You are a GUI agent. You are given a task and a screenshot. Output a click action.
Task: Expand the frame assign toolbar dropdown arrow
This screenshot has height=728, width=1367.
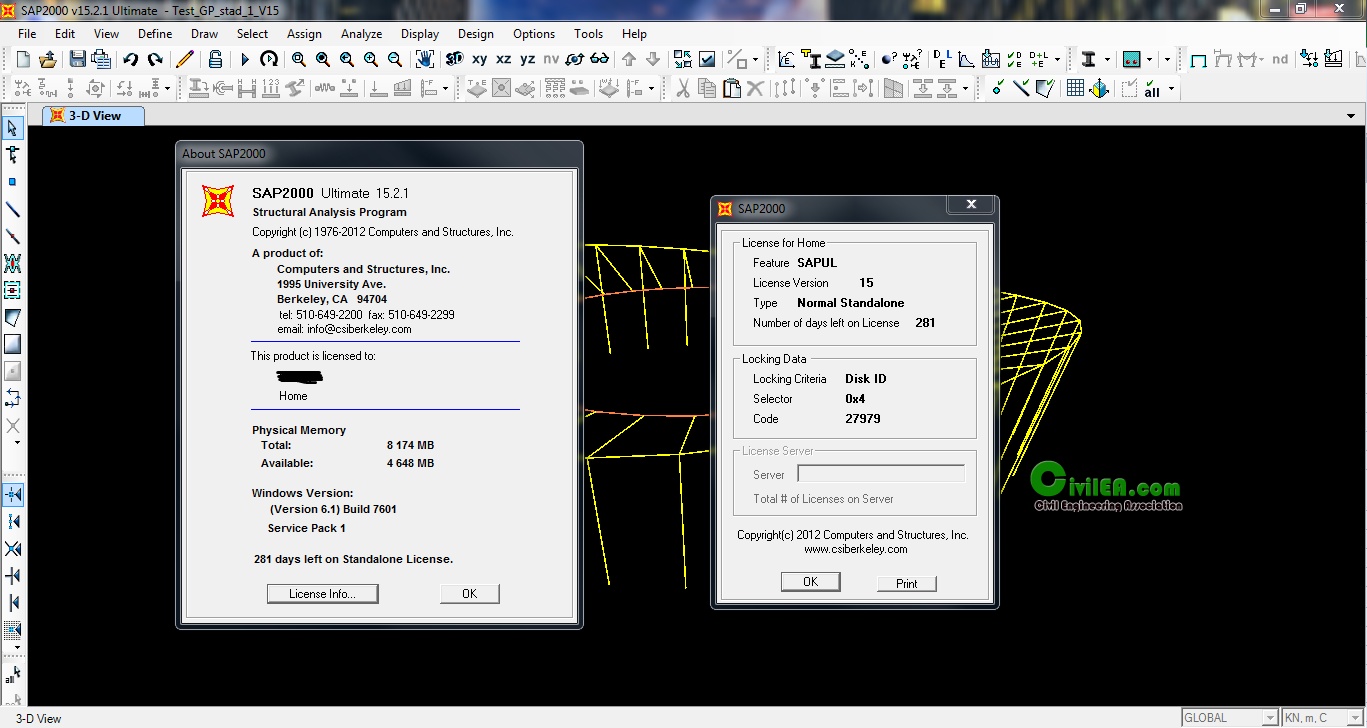point(445,89)
